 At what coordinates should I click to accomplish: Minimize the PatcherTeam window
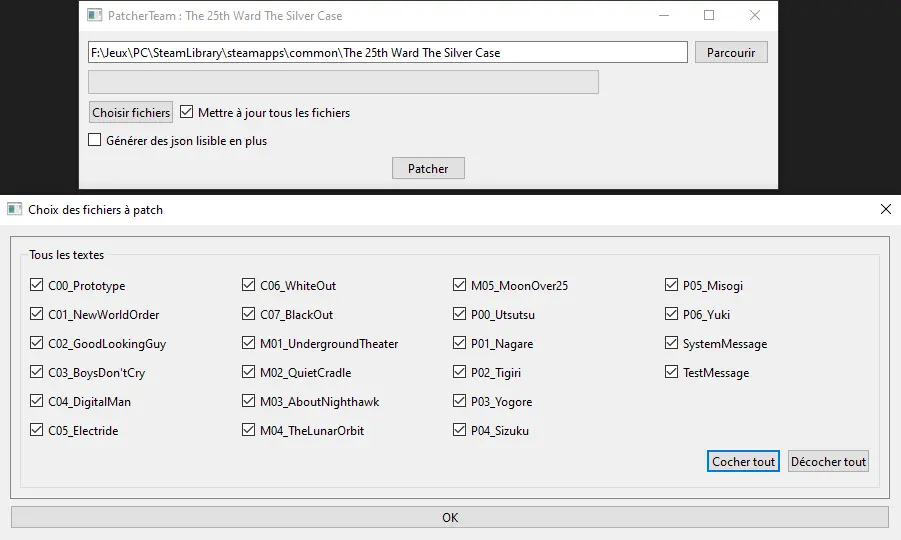click(x=664, y=16)
